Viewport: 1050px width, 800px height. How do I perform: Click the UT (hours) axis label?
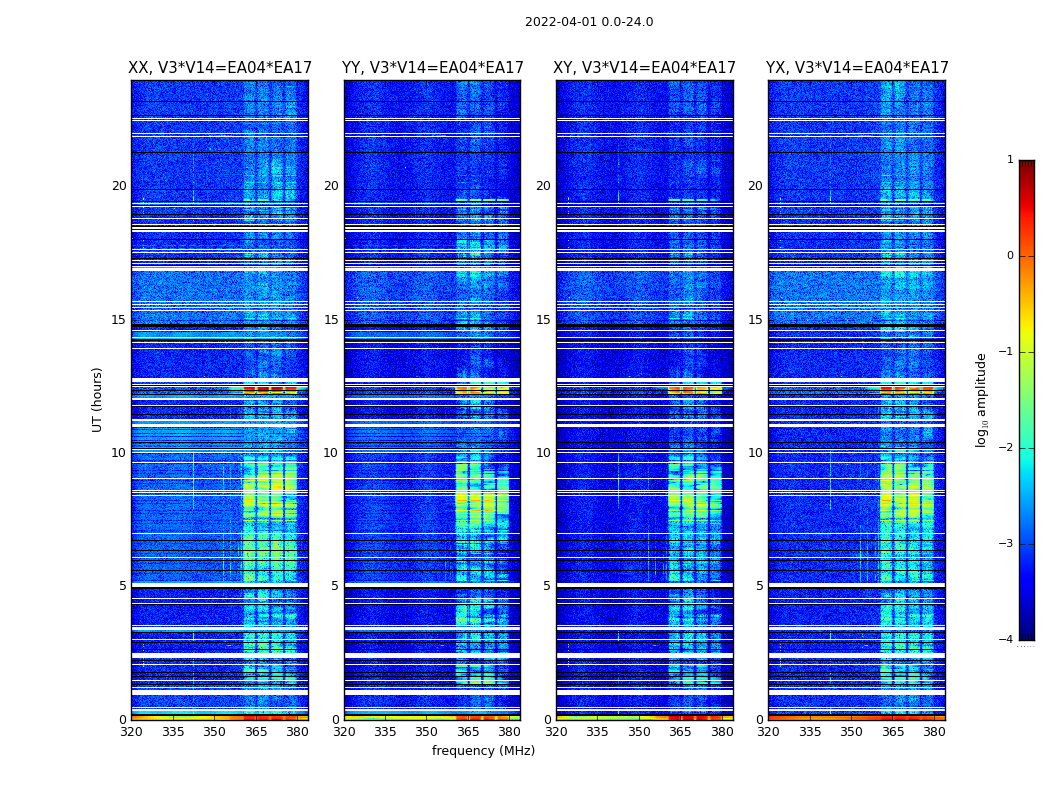coord(97,400)
